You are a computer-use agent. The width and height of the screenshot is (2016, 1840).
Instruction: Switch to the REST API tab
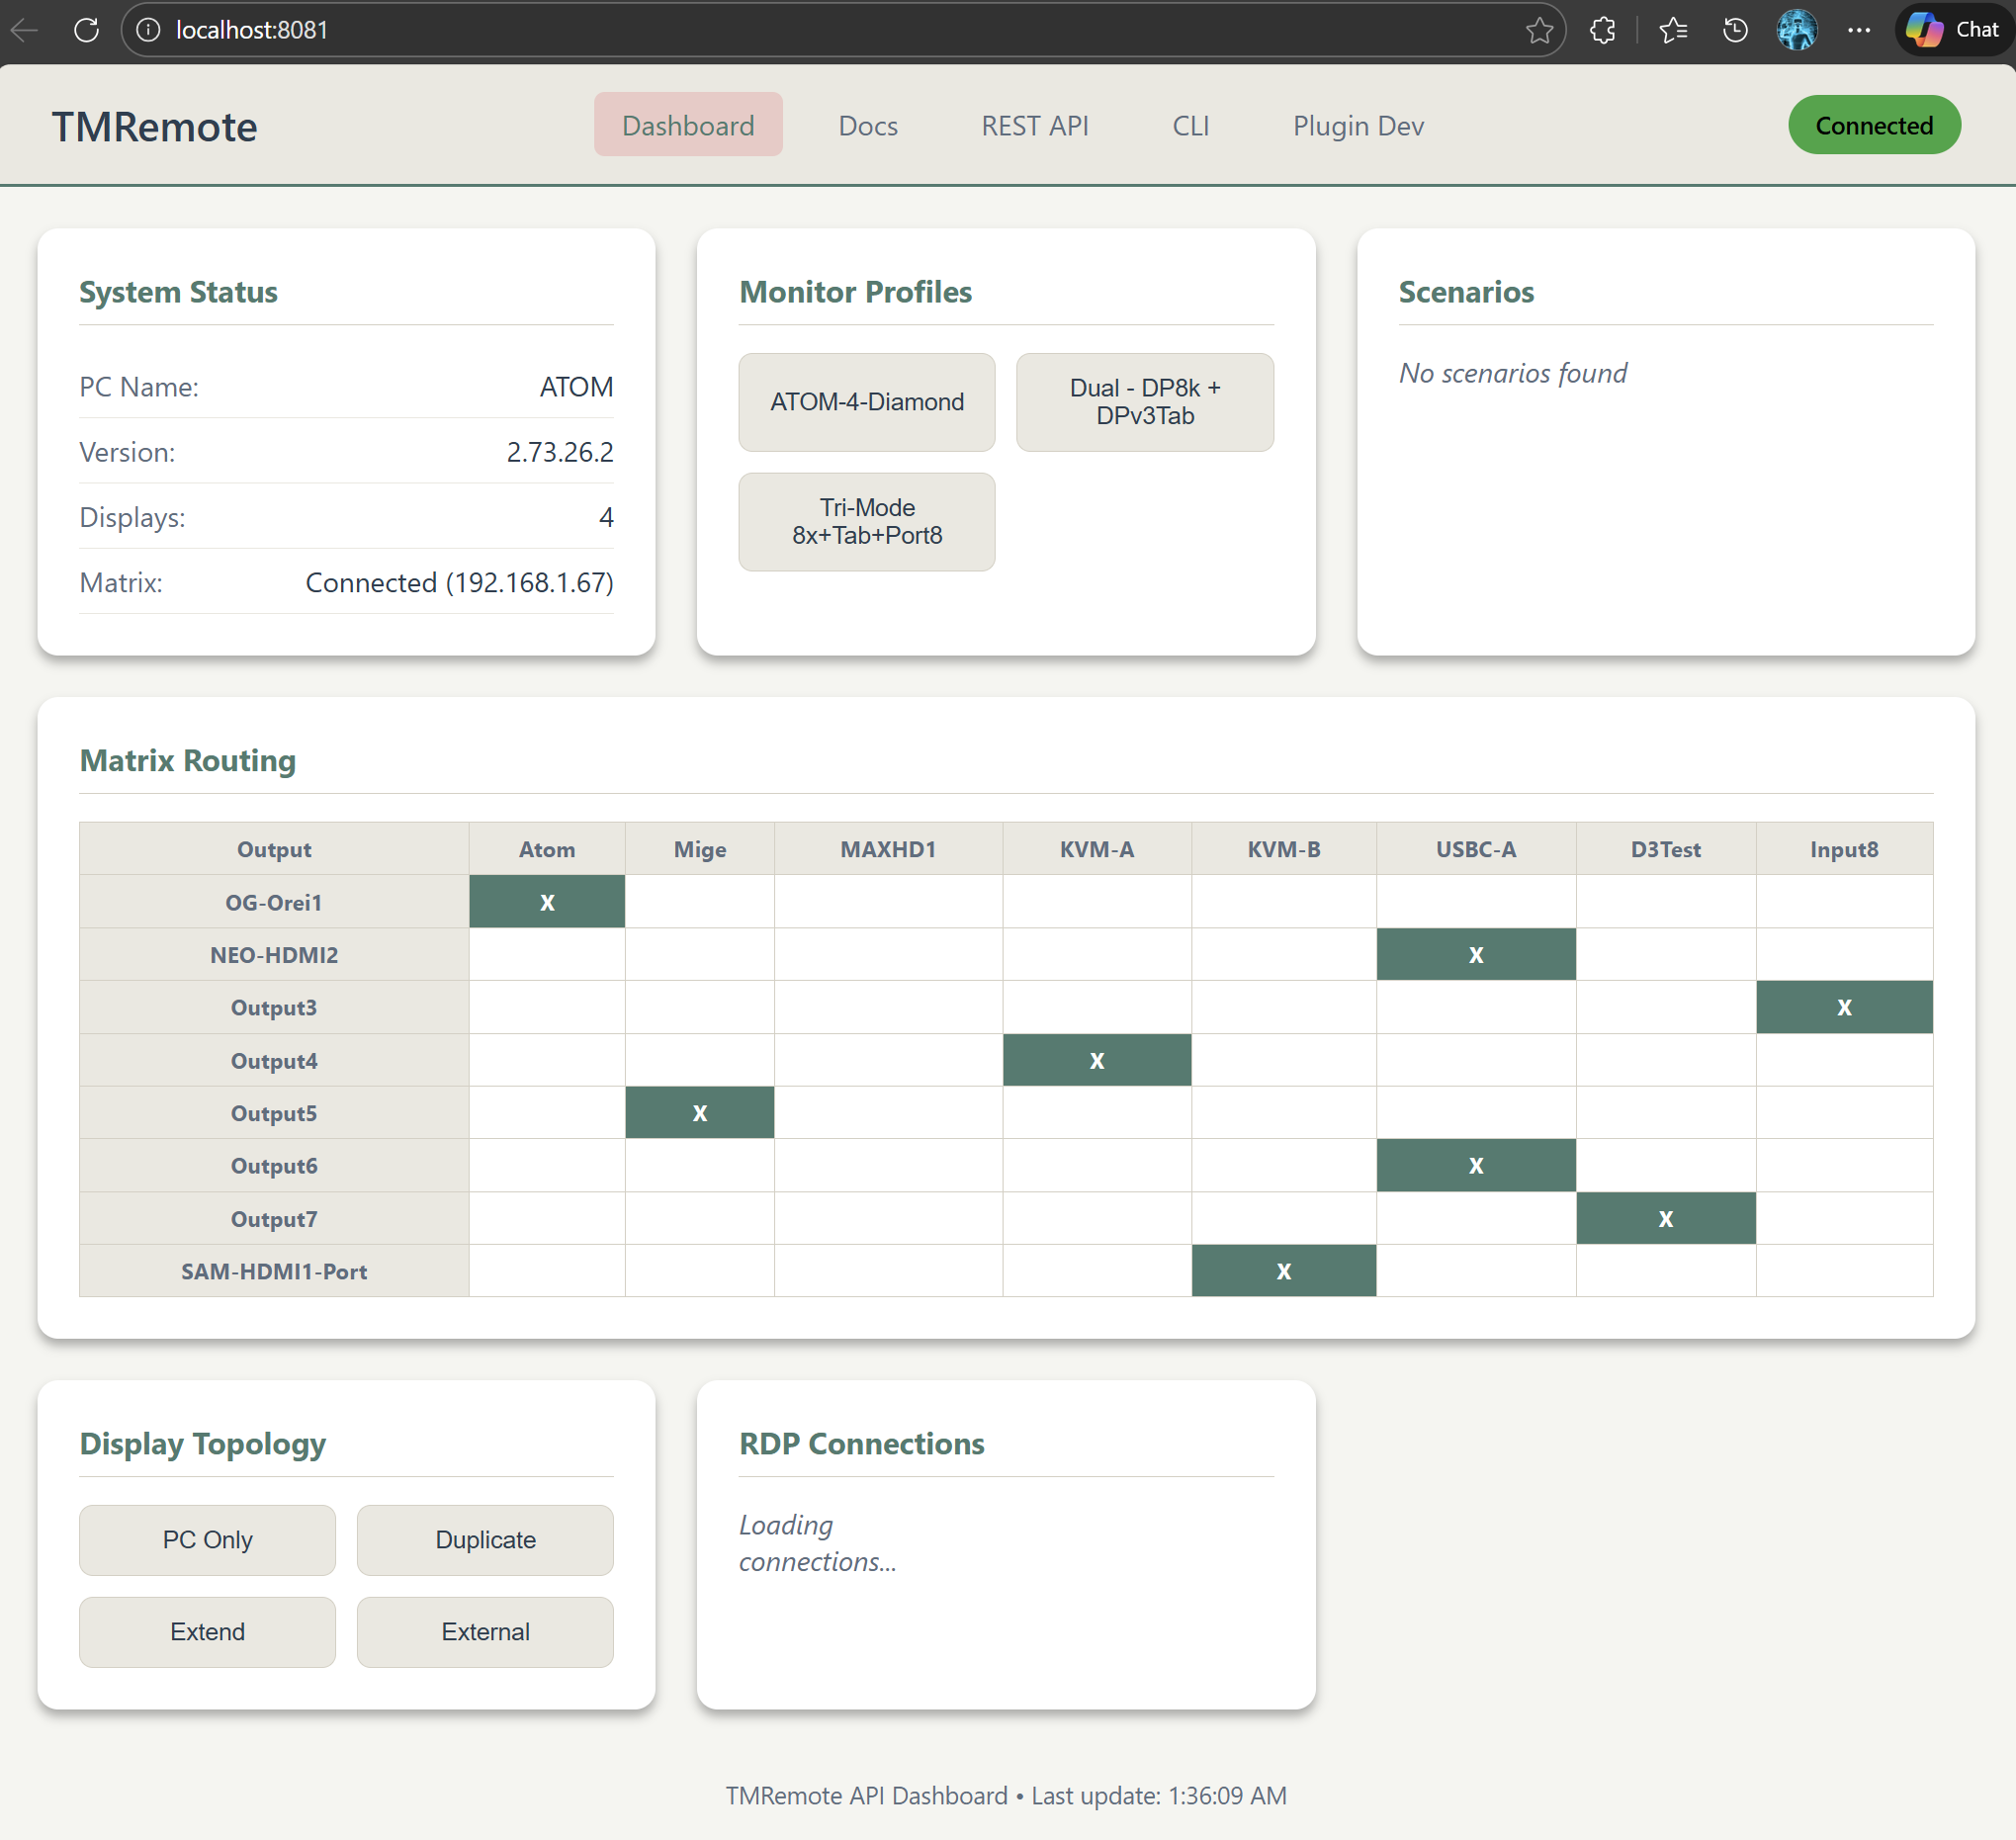[x=1035, y=125]
